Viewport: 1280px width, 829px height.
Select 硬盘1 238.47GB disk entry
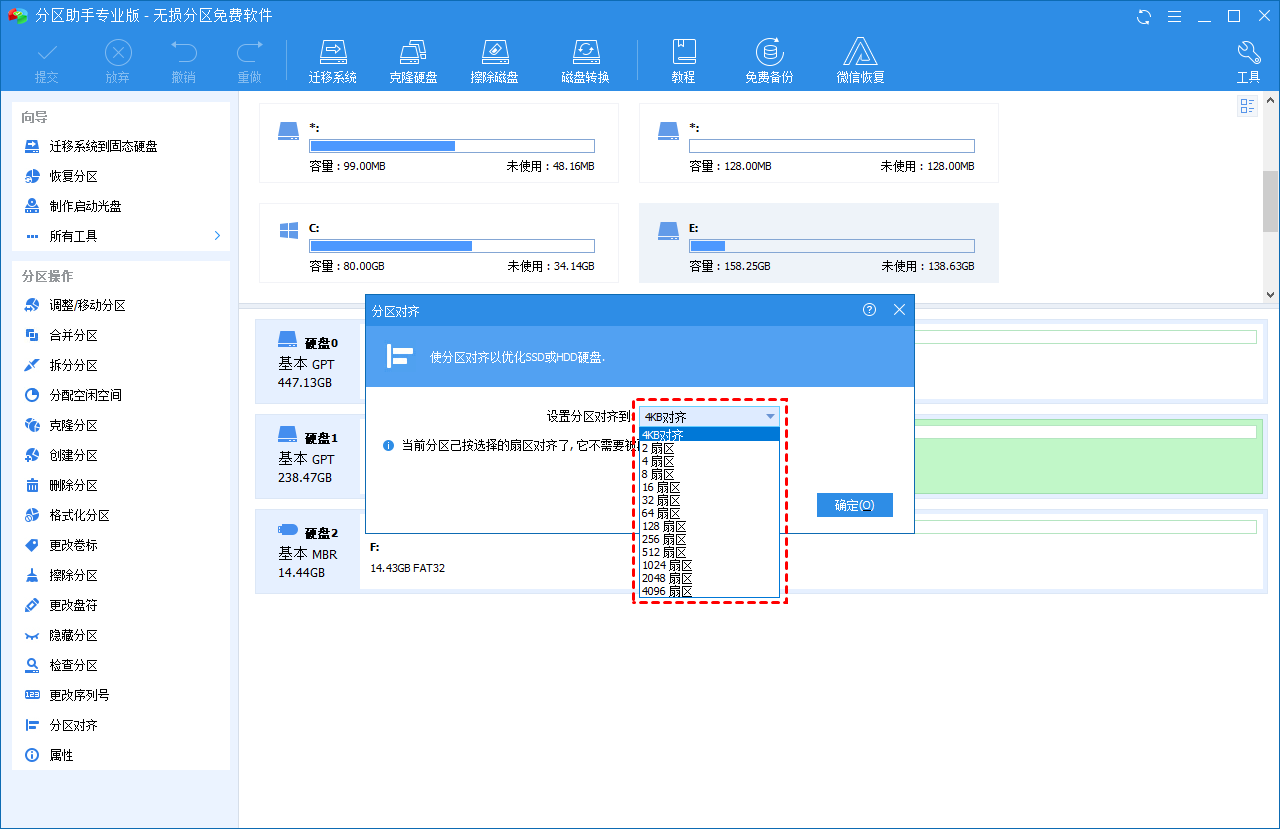308,455
